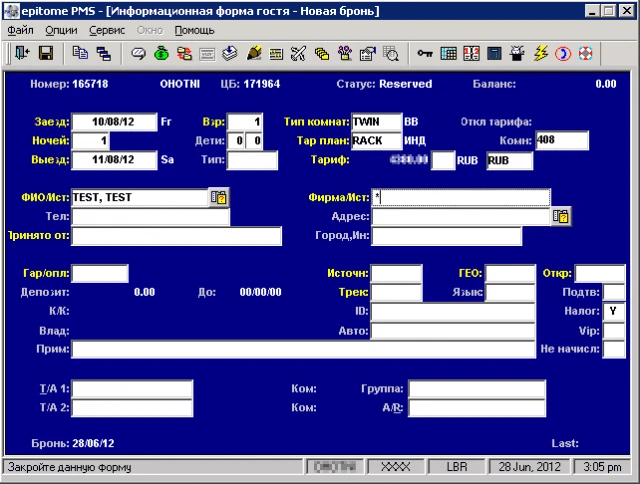Click the Заезд arrival date field
Image resolution: width=640 pixels, height=484 pixels.
click(x=114, y=122)
